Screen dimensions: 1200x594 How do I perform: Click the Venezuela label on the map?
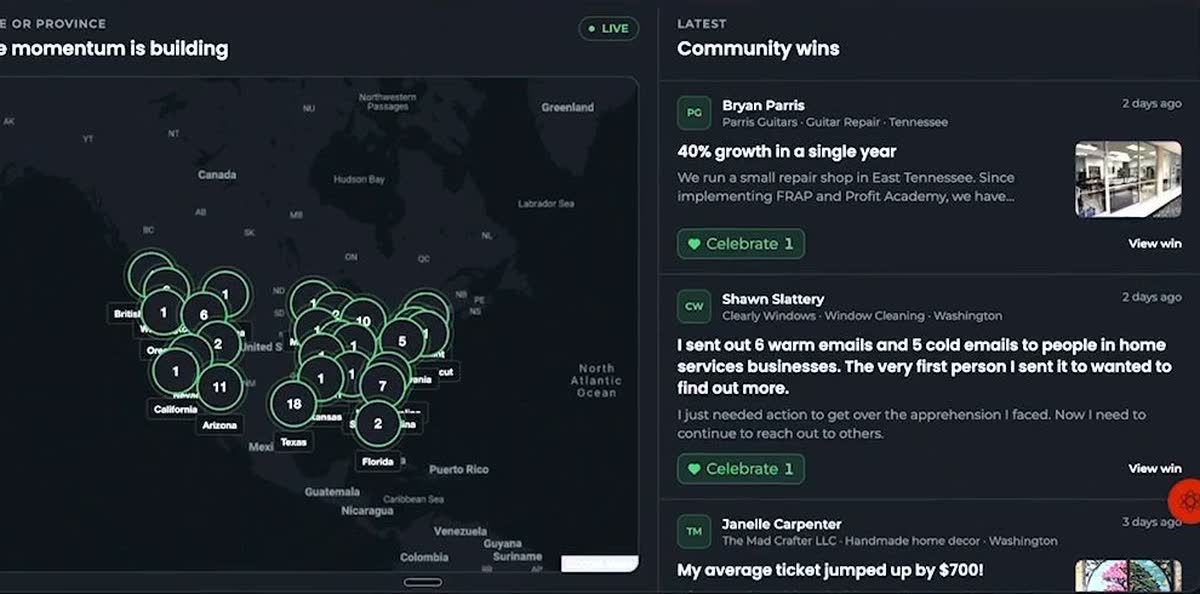coord(460,531)
